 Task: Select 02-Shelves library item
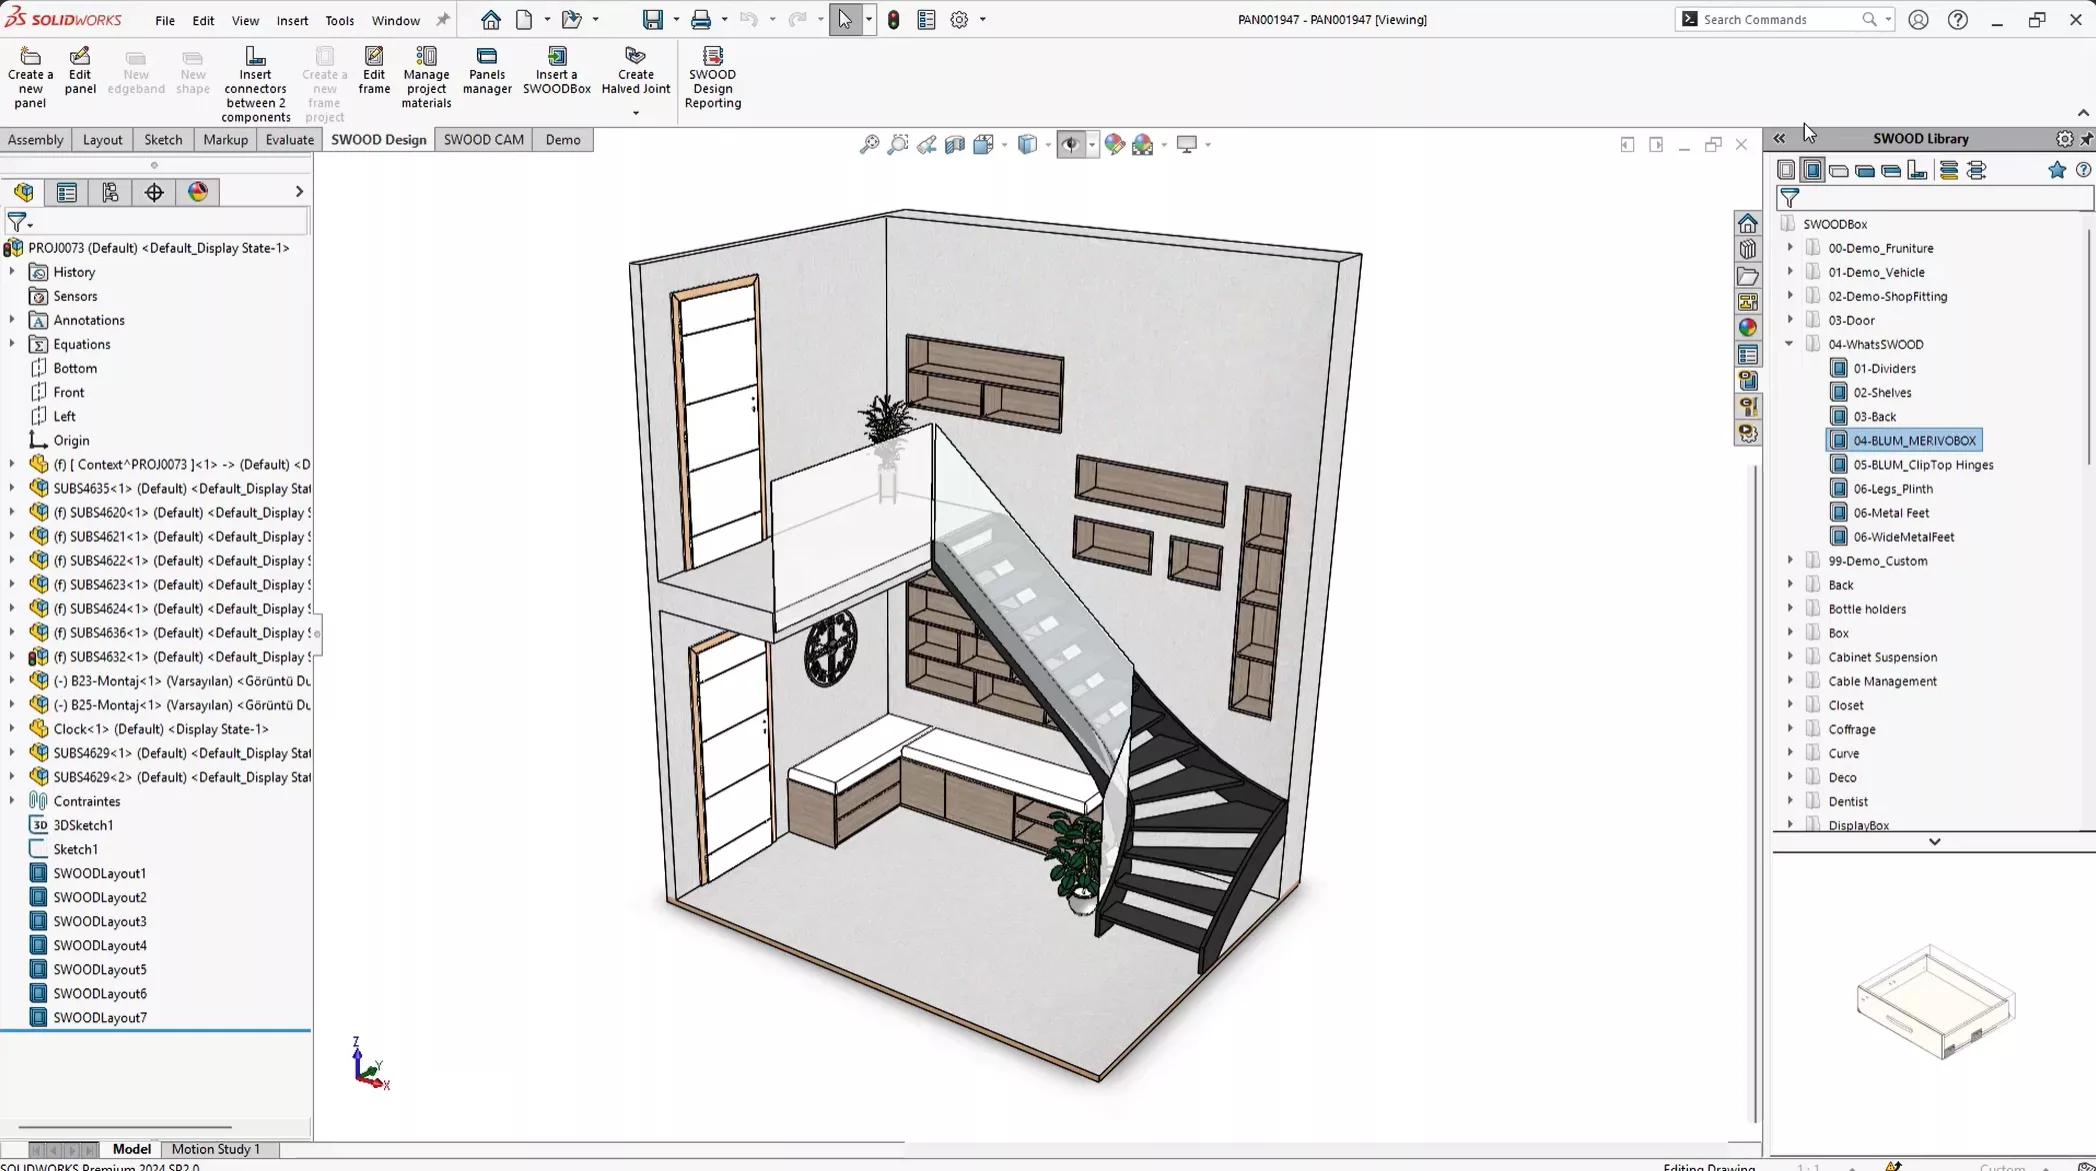(1882, 393)
